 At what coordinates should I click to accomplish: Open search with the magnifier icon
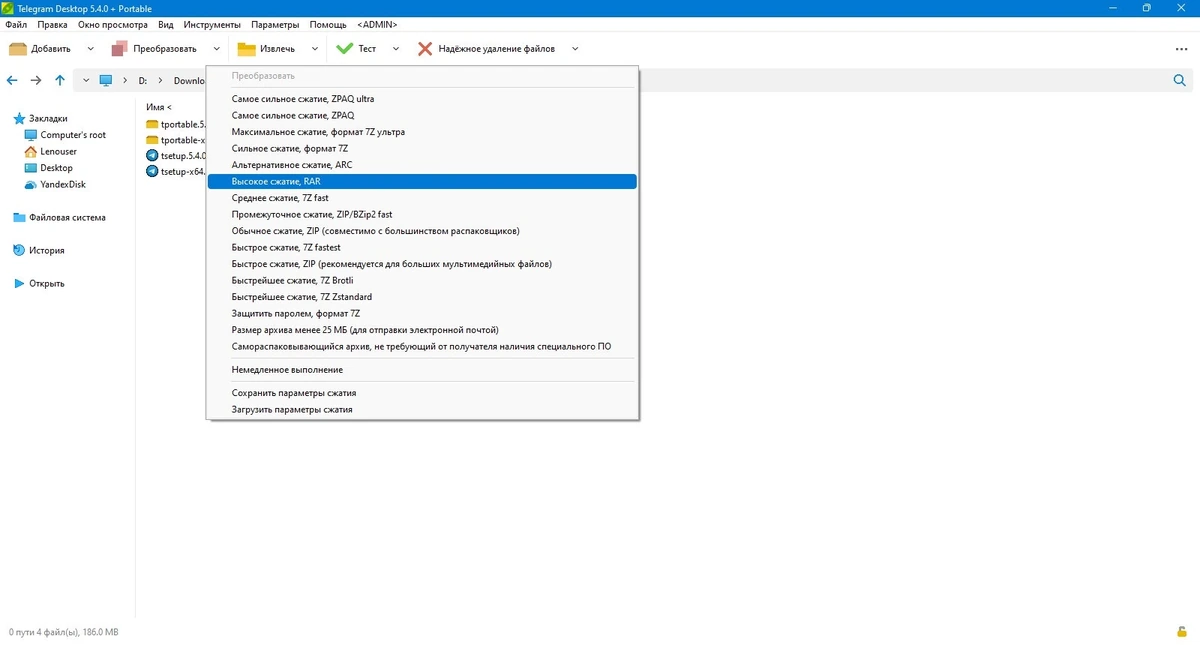click(1179, 80)
